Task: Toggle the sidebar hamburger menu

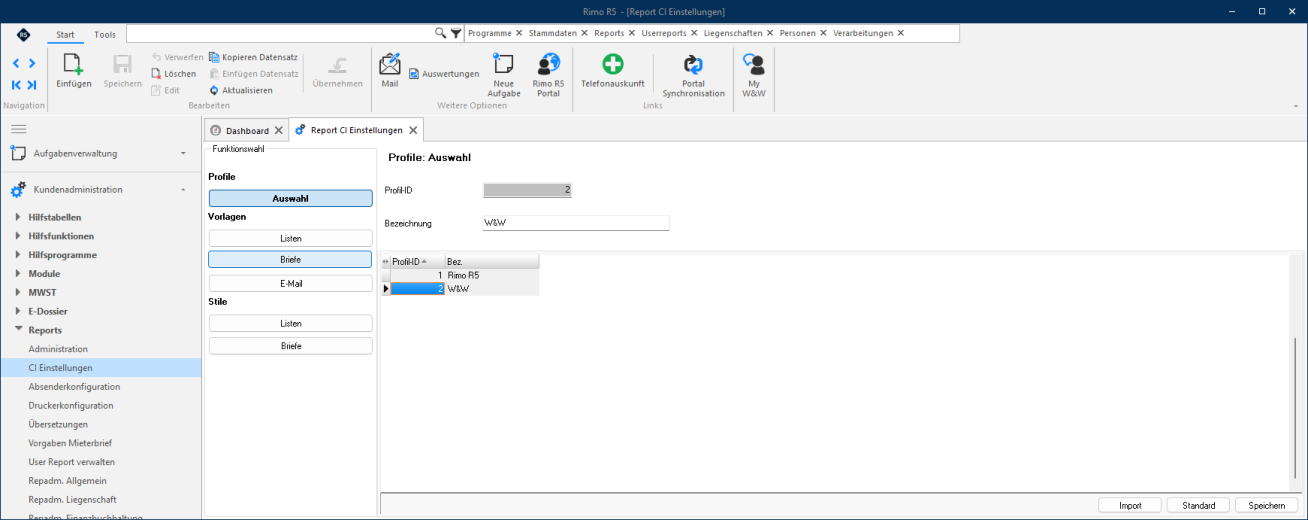Action: 18,129
